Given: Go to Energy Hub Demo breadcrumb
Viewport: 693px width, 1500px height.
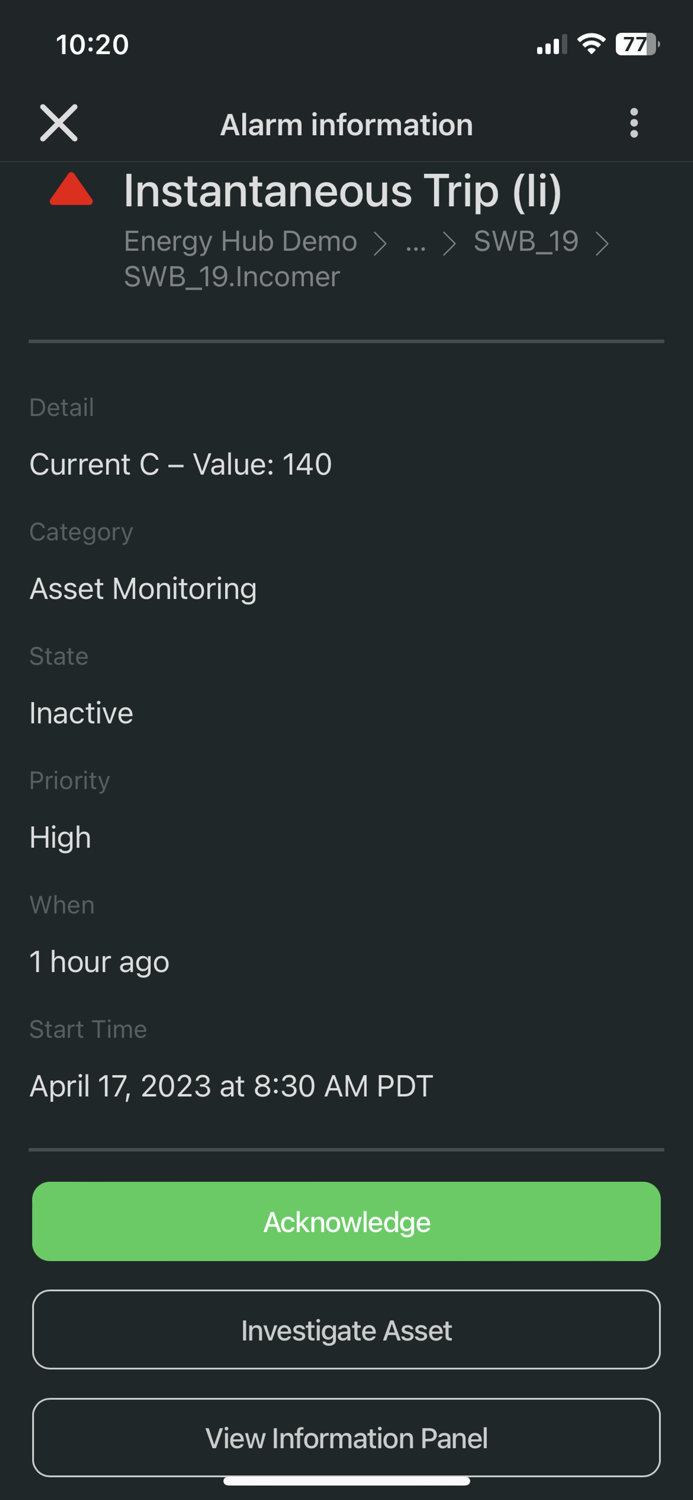Looking at the screenshot, I should tap(240, 242).
